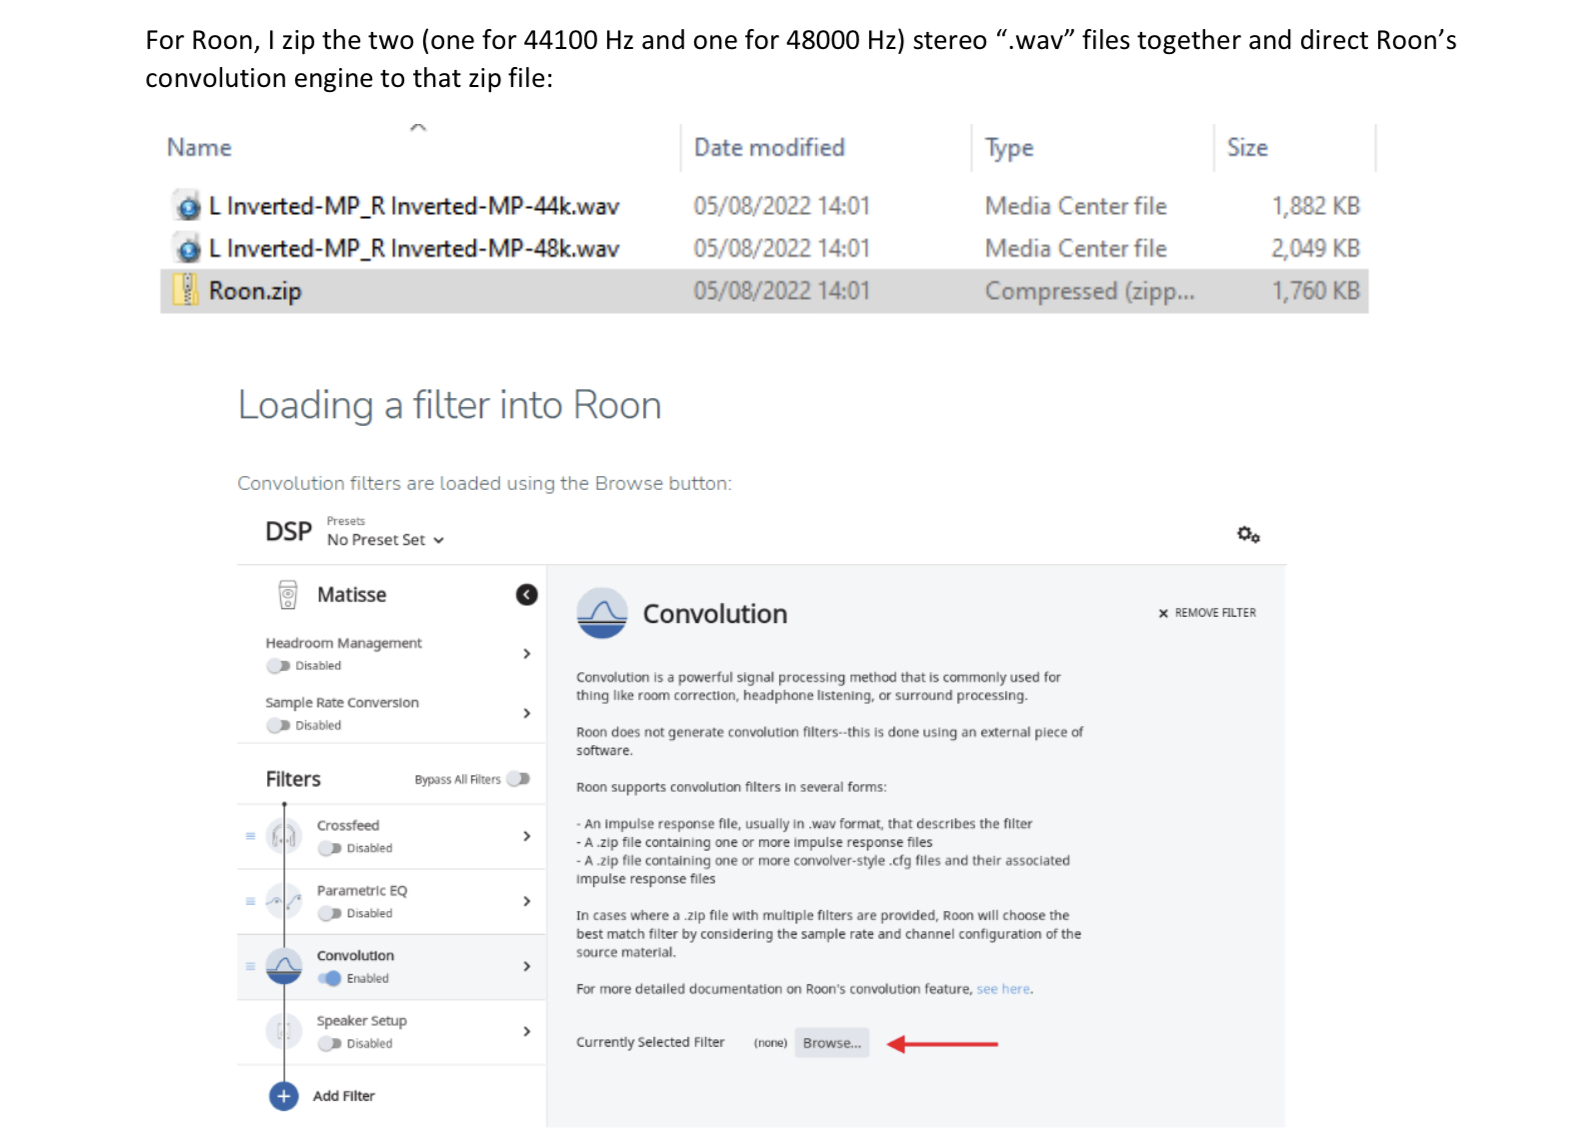
Task: Click the sort arrow above Name column
Action: tap(418, 127)
